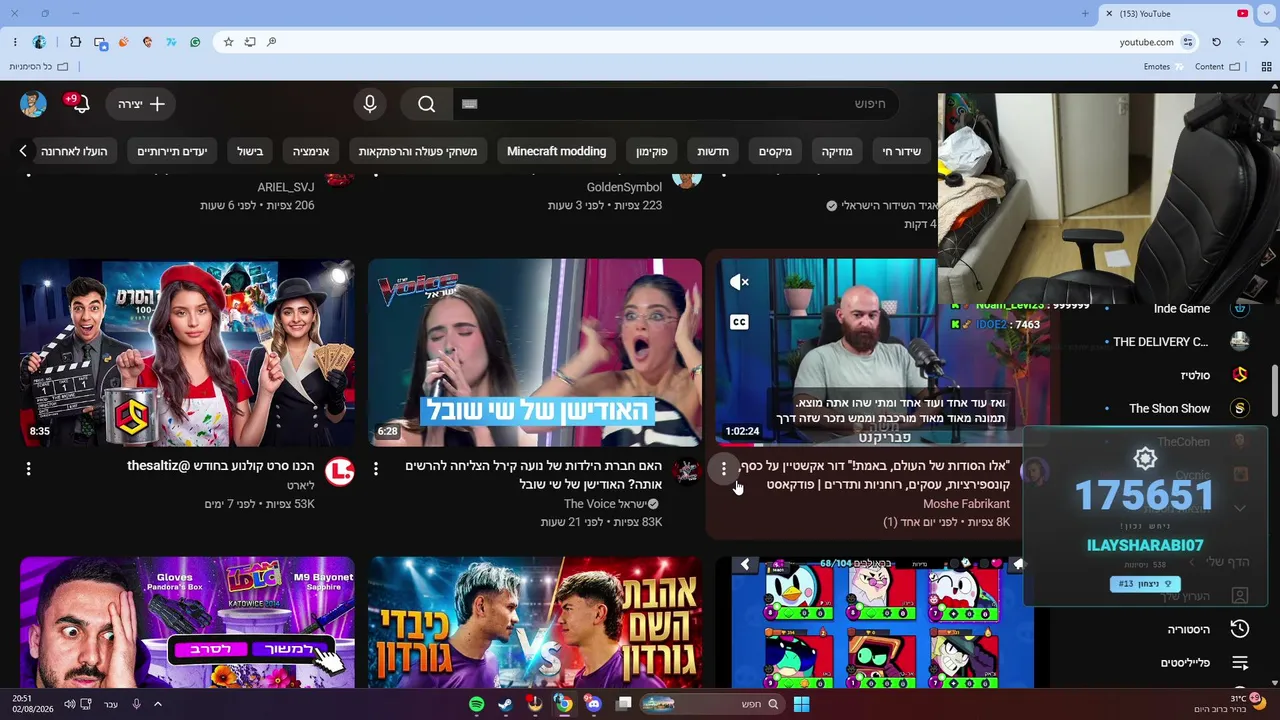Open the Content bookmarks folder
This screenshot has height=720, width=1280.
1217,67
